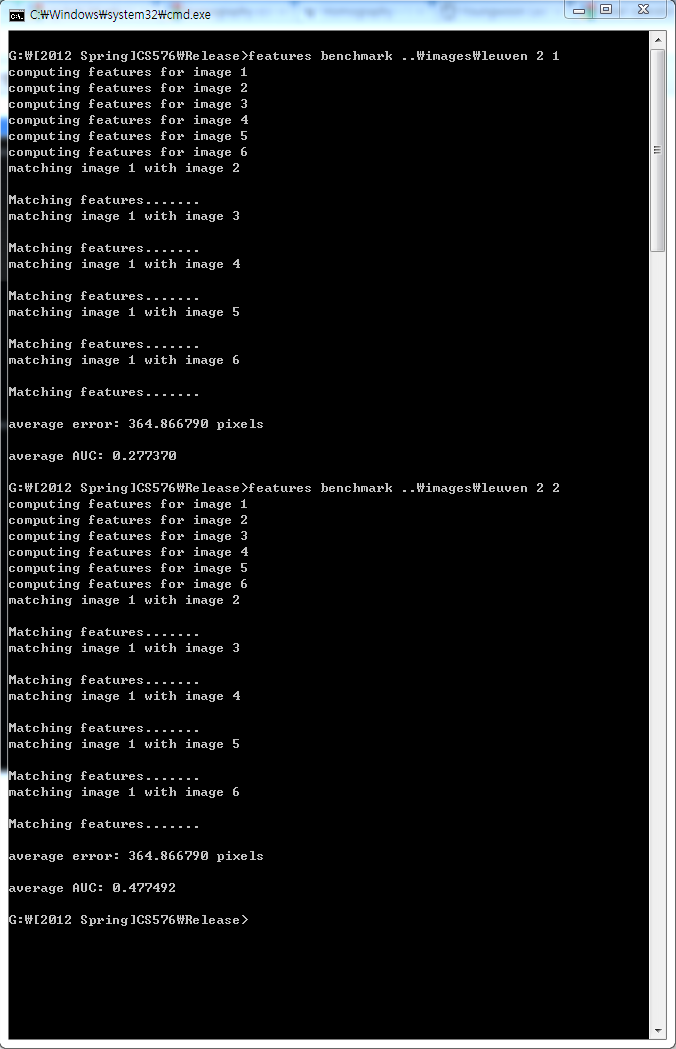
Task: Click the vertical scrollbar thumb grip
Action: coord(657,150)
